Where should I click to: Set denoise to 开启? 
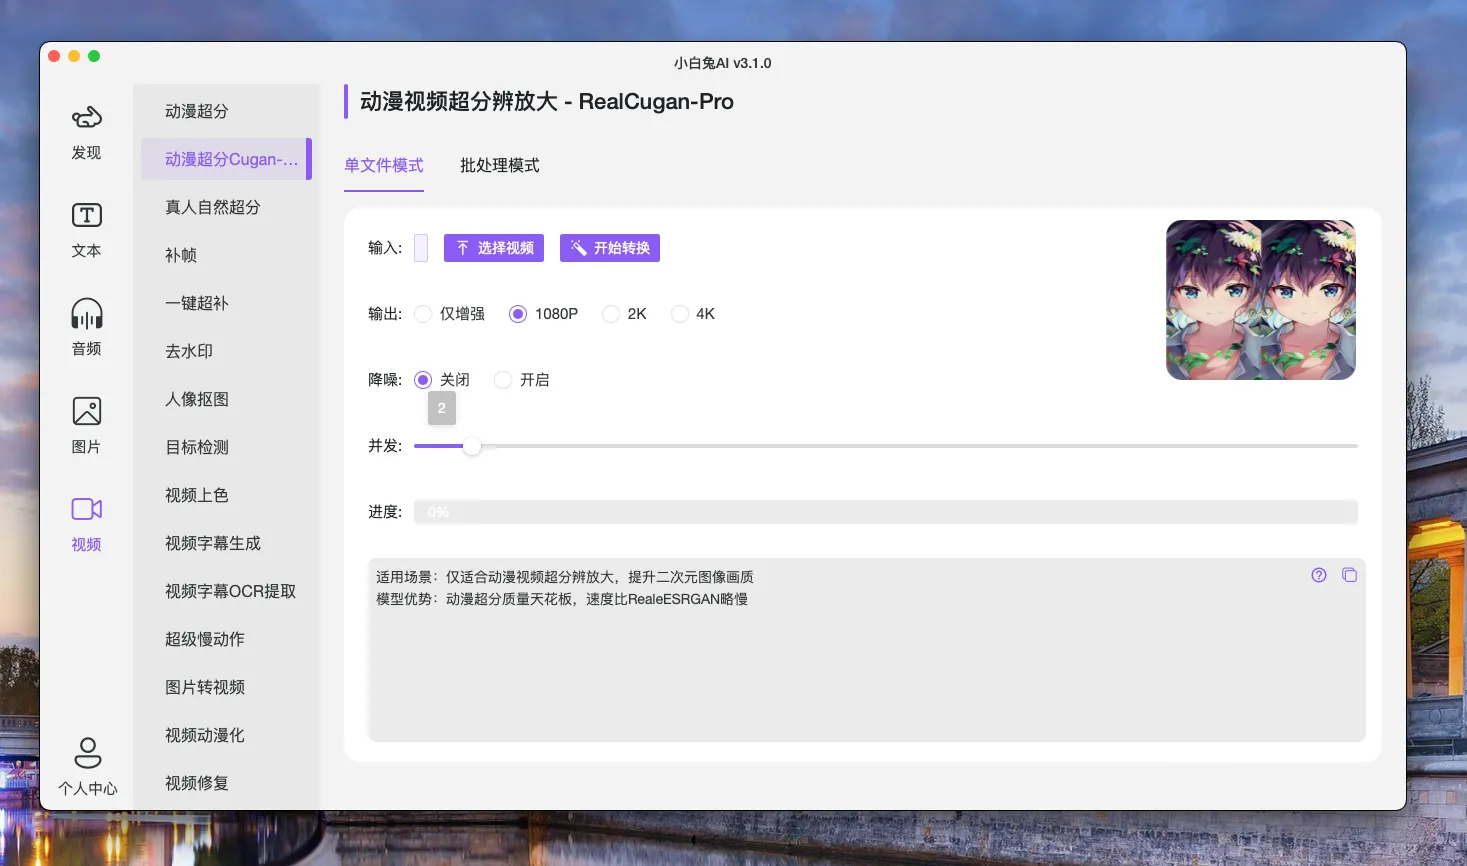(x=503, y=380)
